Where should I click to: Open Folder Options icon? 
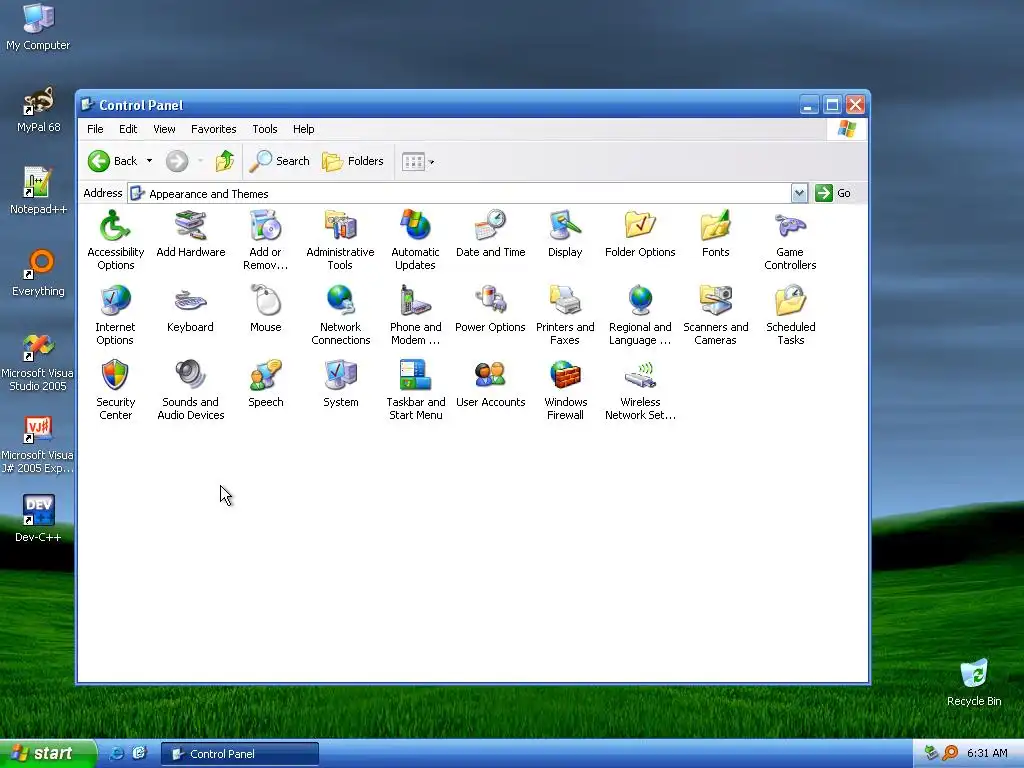coord(640,234)
